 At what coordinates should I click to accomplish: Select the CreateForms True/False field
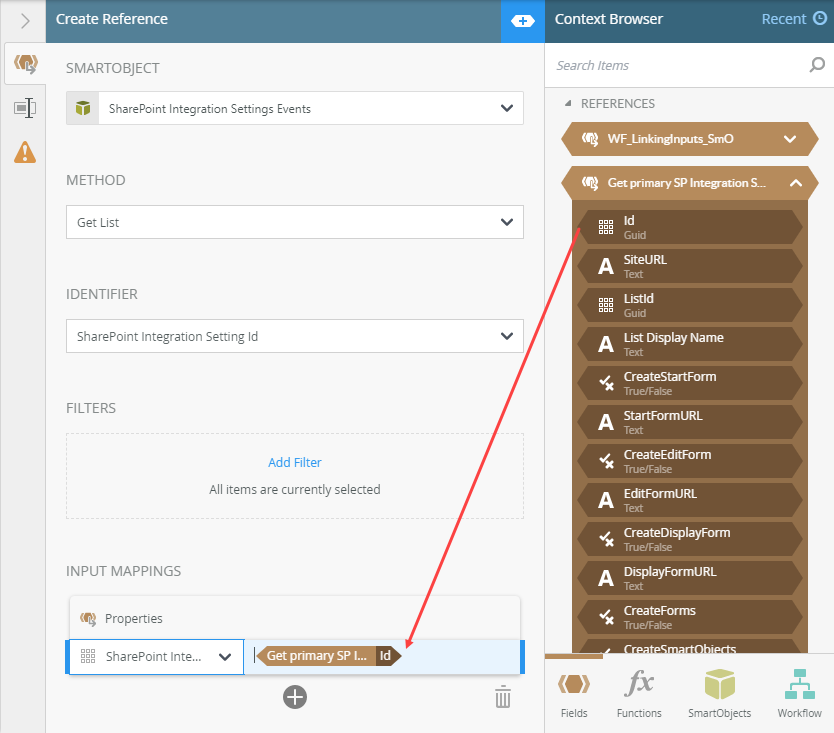(x=690, y=617)
